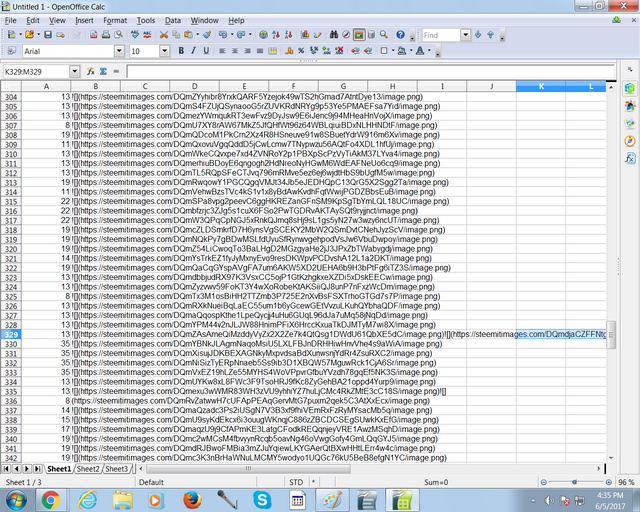Toggle the Gallery button in toolbar
The image size is (640, 512).
(x=359, y=35)
